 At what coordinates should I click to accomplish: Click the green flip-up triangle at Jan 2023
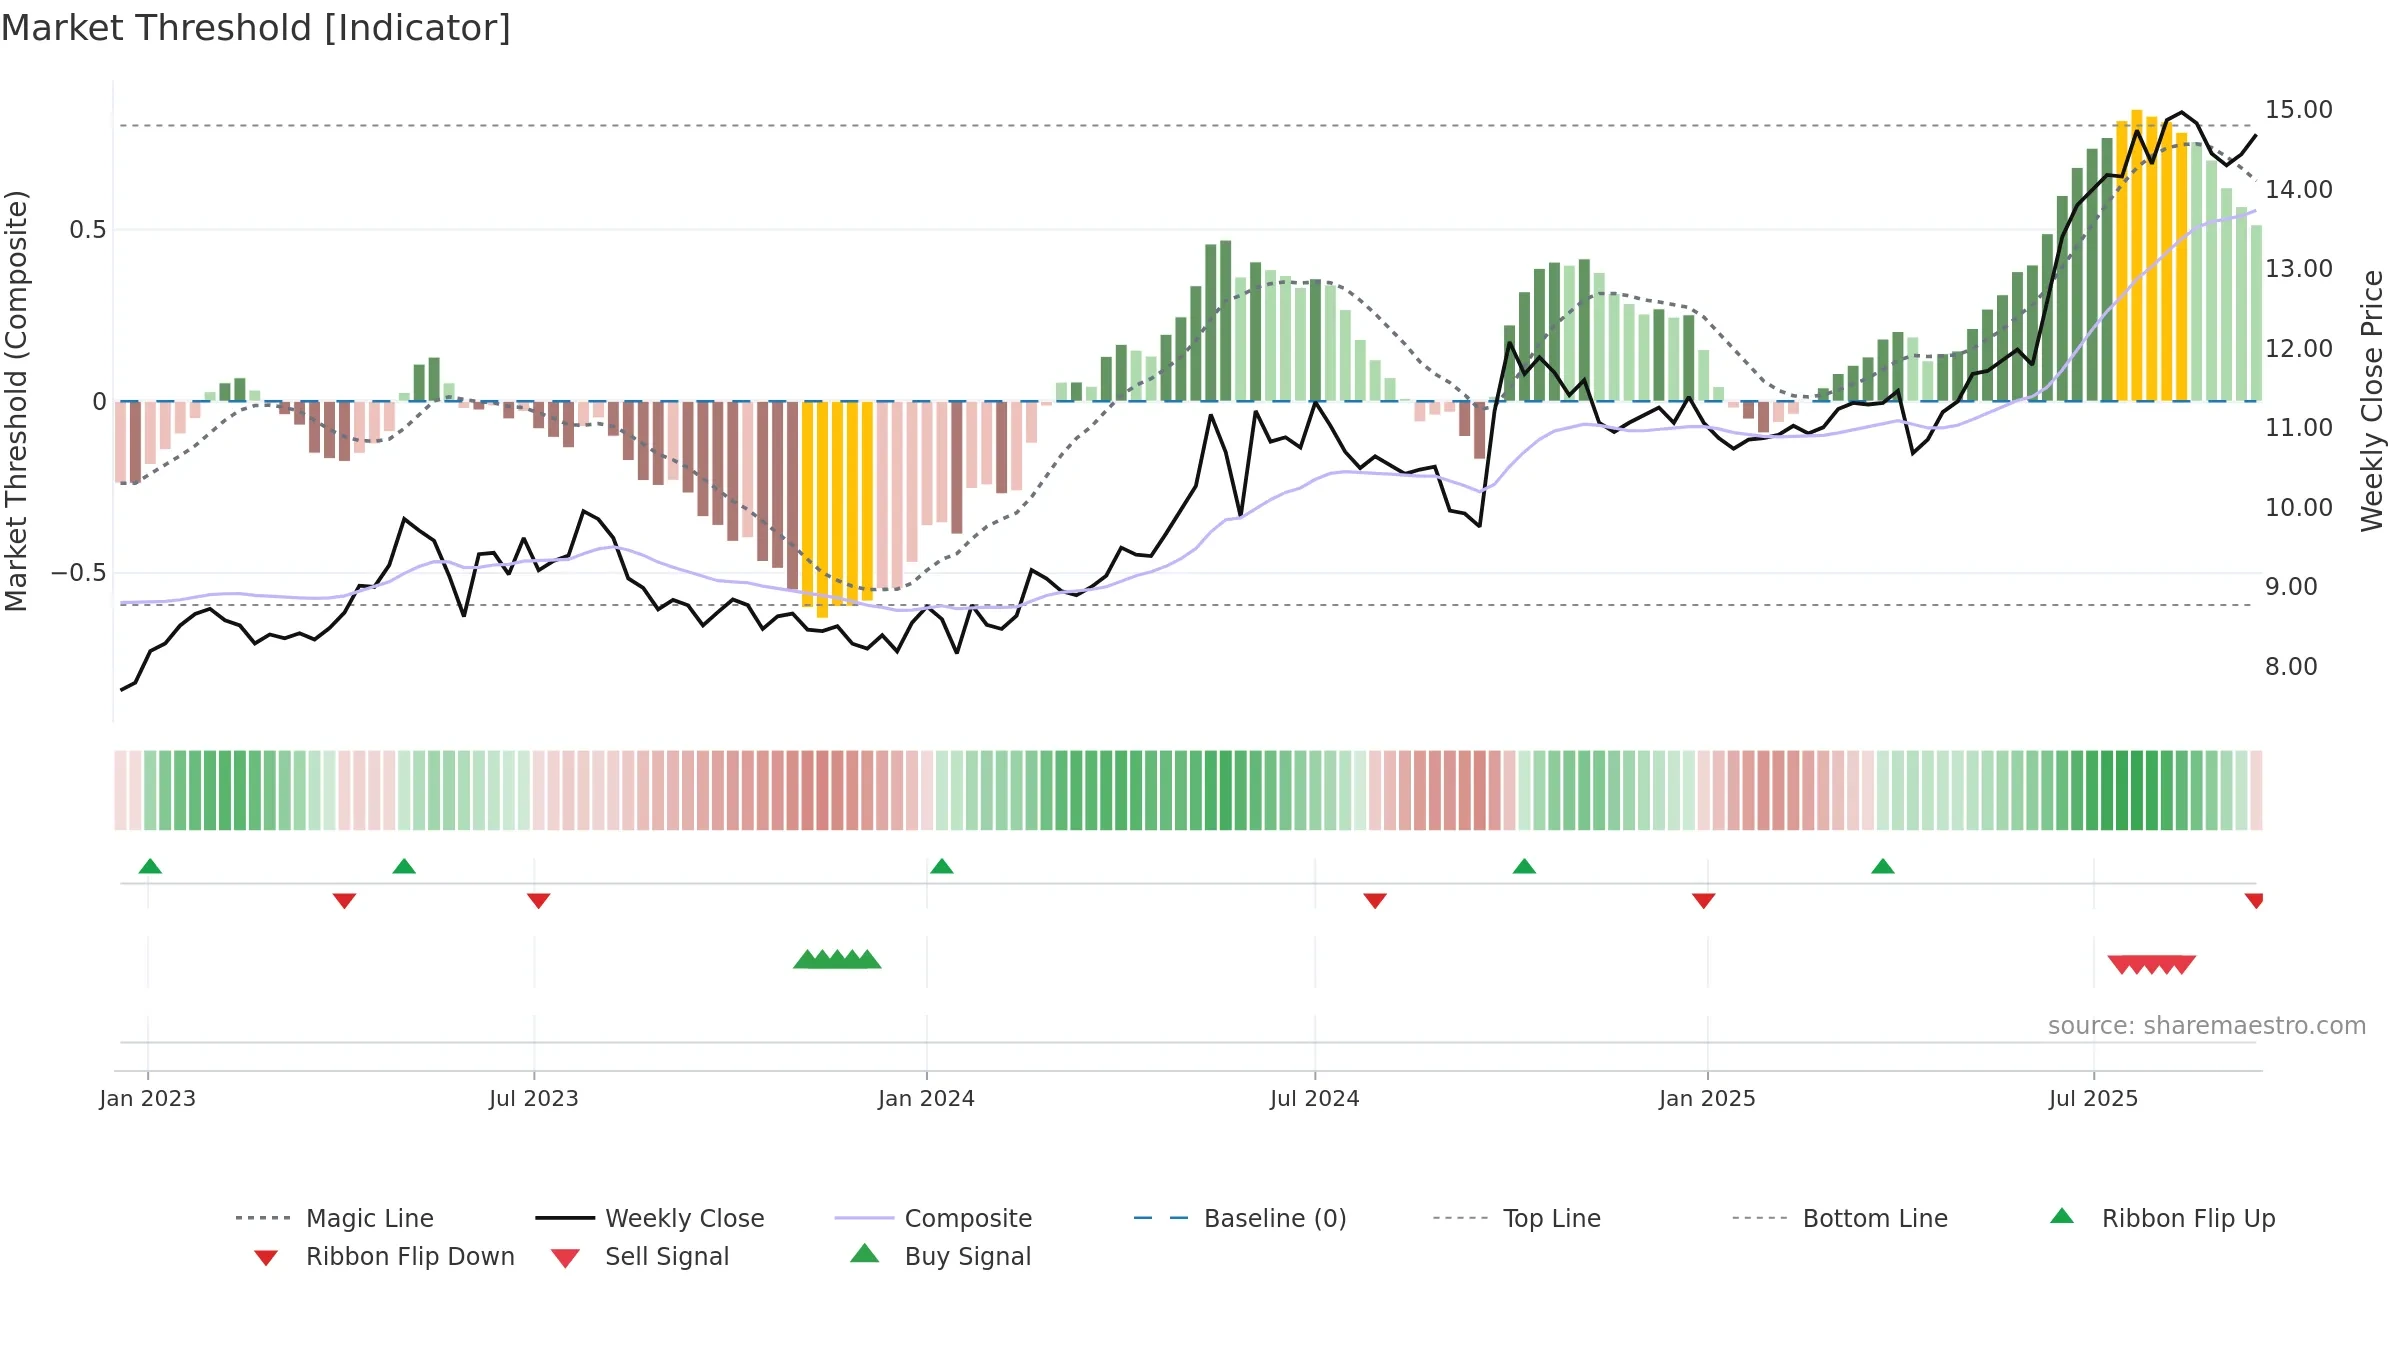150,866
